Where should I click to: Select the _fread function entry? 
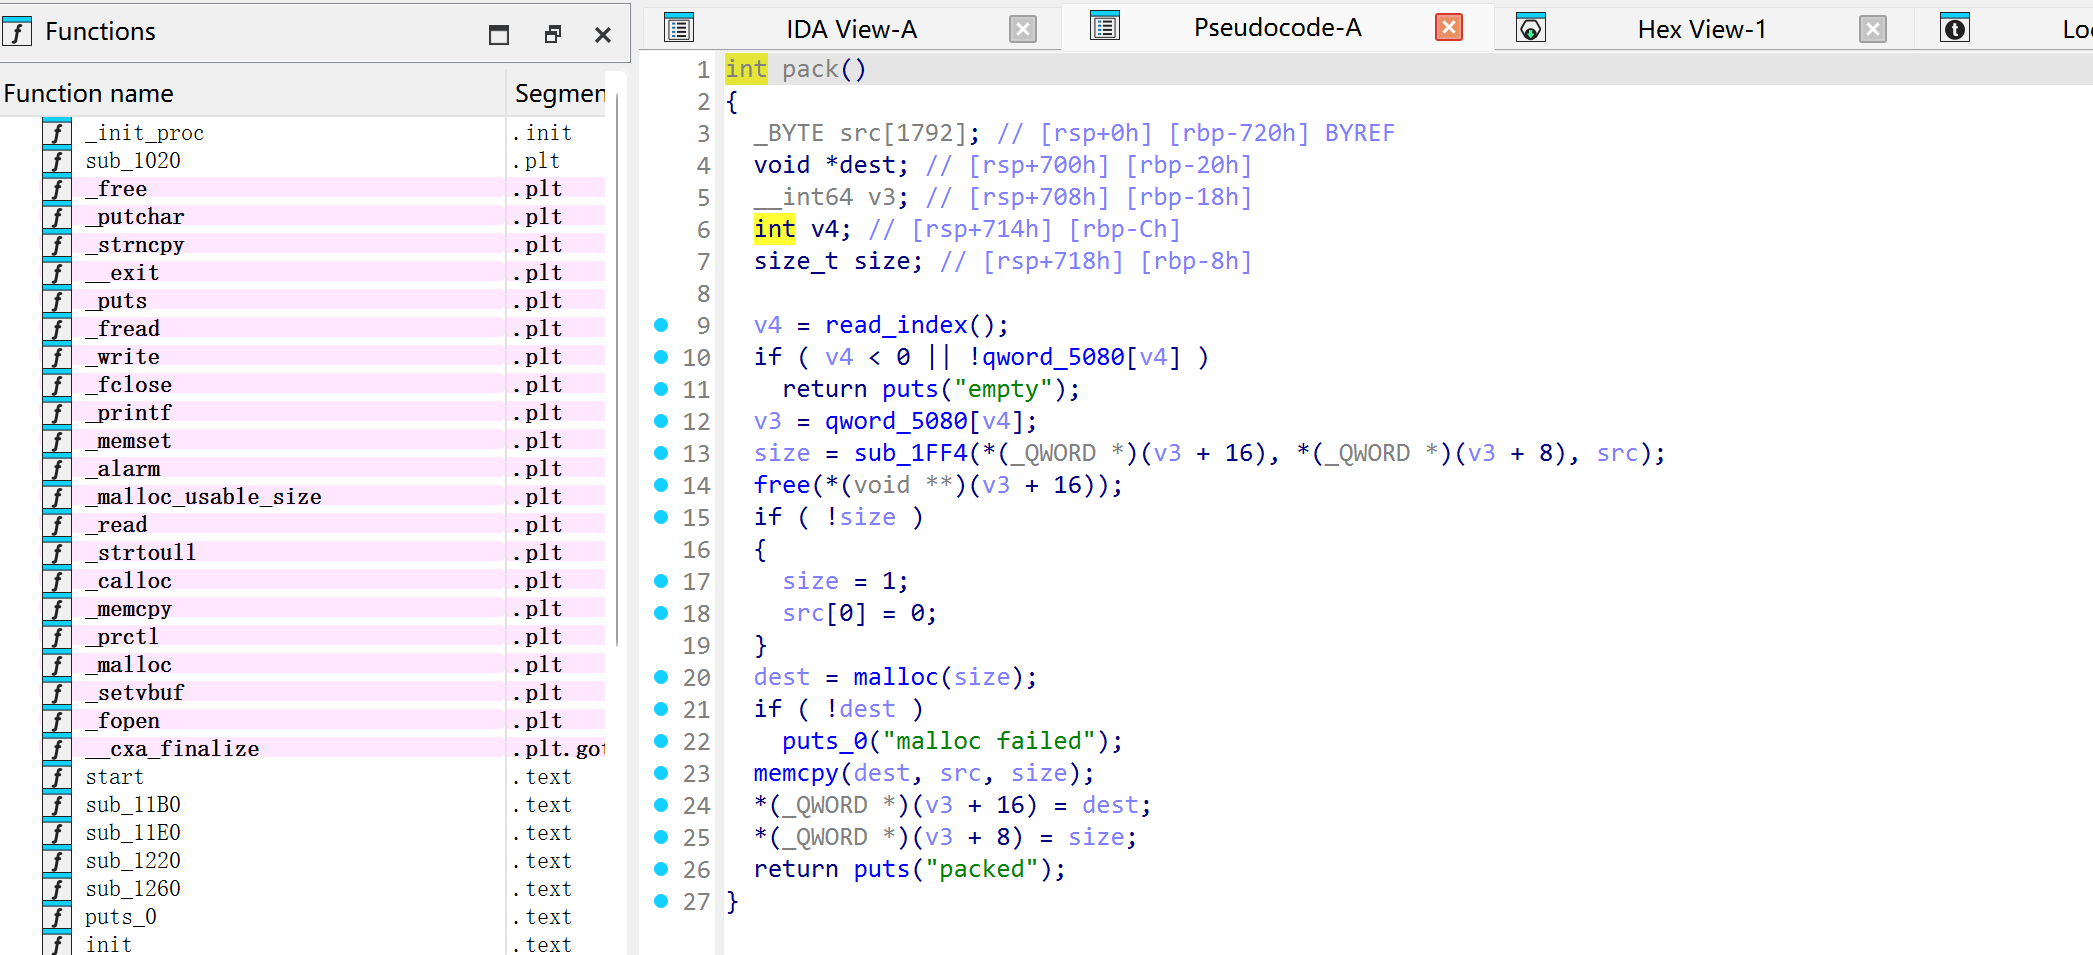pos(303,328)
